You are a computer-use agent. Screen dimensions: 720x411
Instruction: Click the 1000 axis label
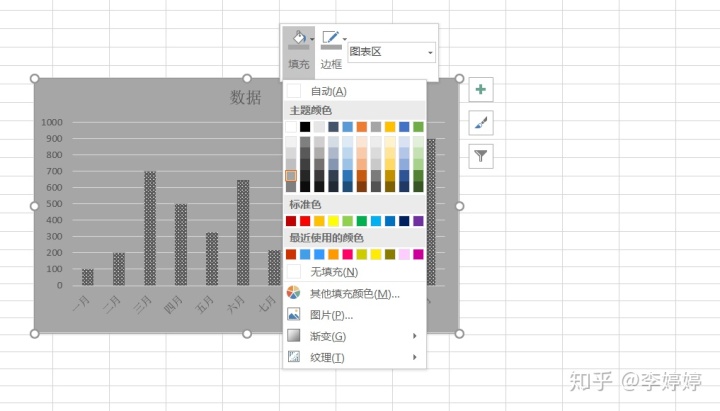point(51,122)
